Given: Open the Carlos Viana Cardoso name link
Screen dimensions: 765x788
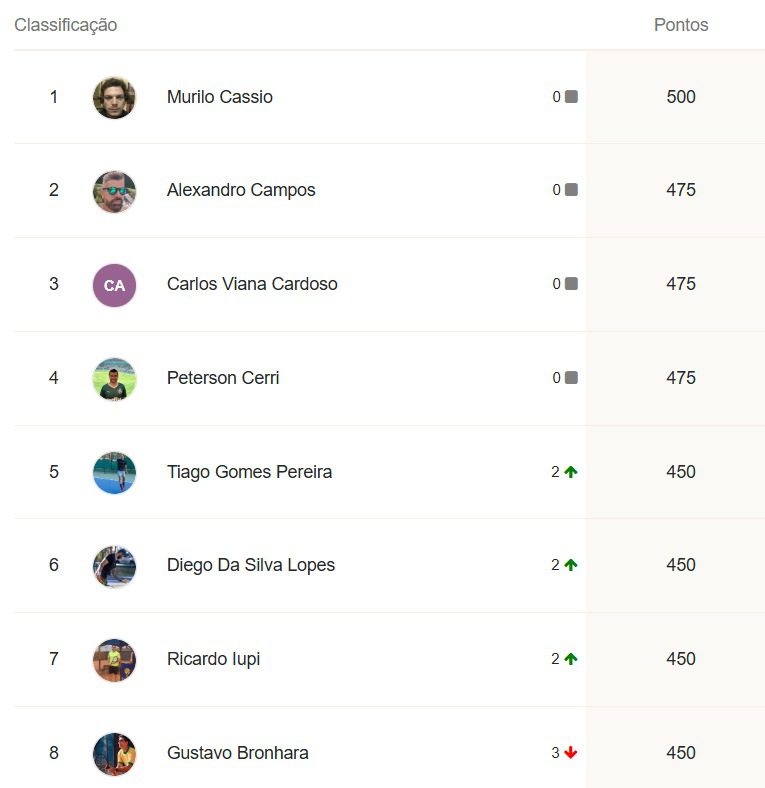Looking at the screenshot, I should [252, 284].
